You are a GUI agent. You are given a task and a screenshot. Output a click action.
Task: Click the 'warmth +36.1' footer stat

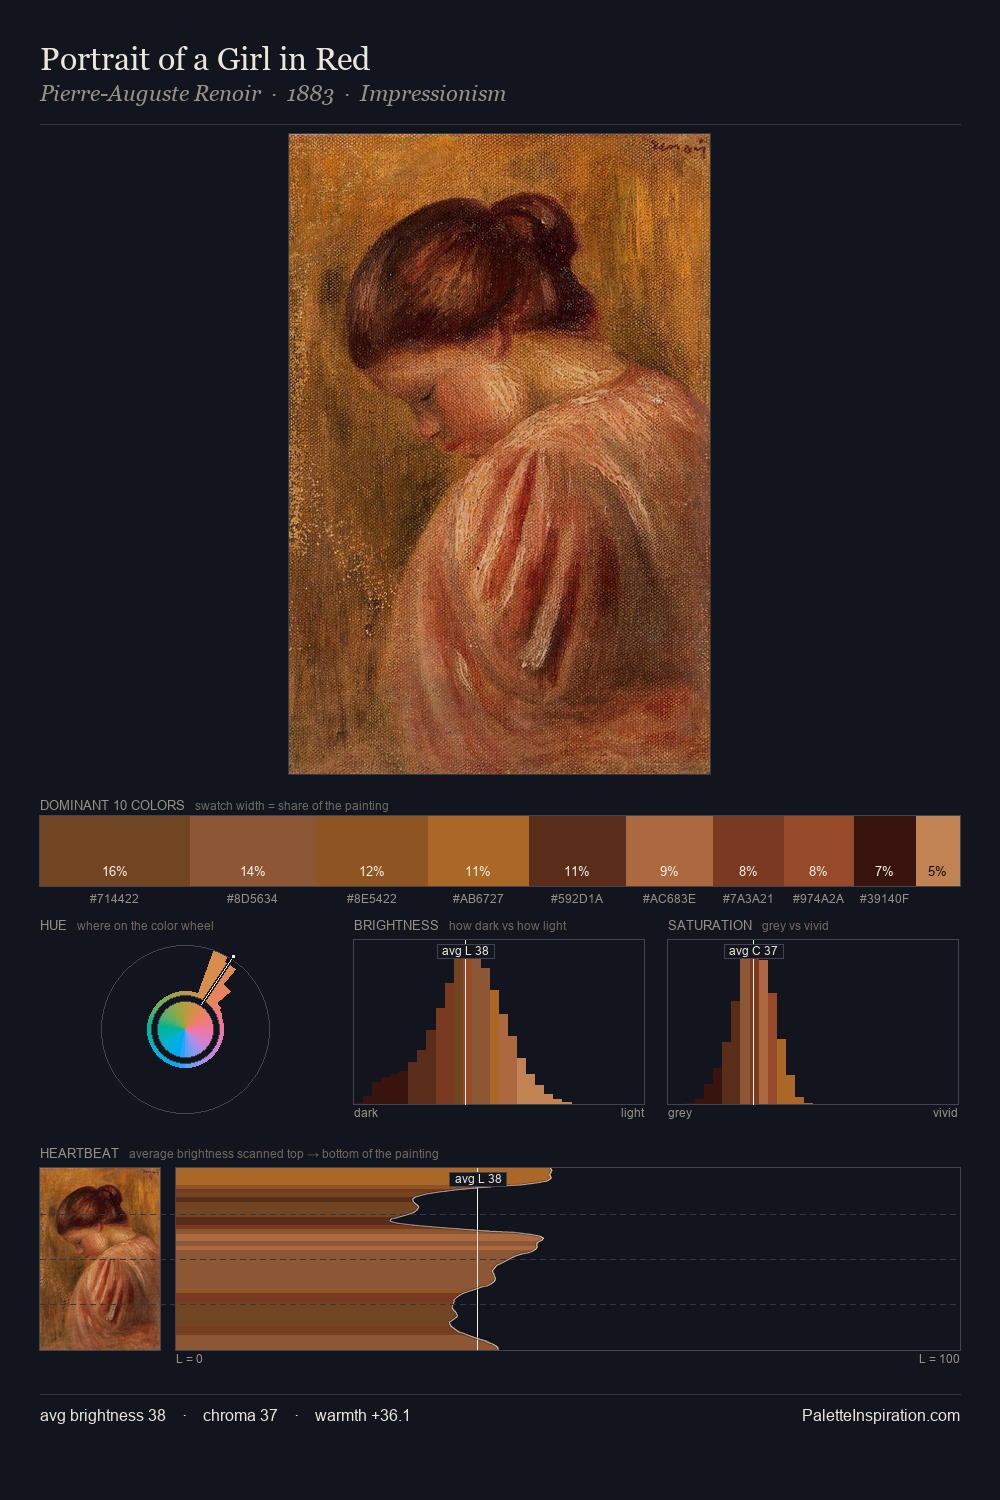click(x=362, y=1416)
